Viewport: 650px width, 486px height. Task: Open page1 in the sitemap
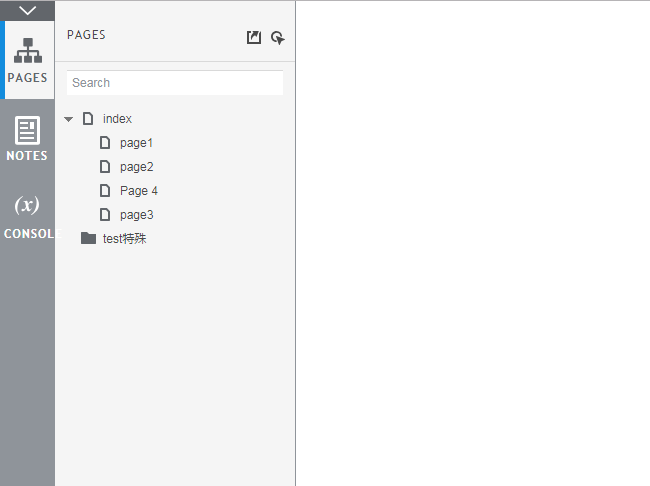click(x=136, y=143)
